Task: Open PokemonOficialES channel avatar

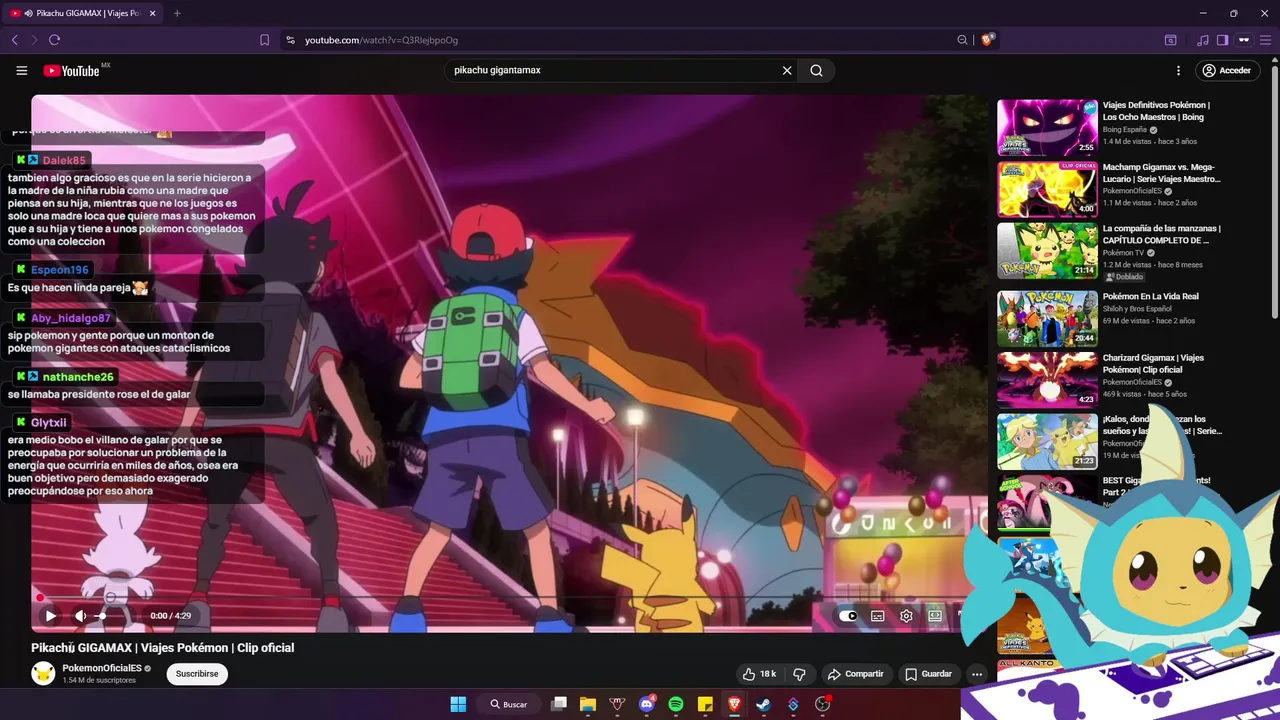Action: (43, 673)
